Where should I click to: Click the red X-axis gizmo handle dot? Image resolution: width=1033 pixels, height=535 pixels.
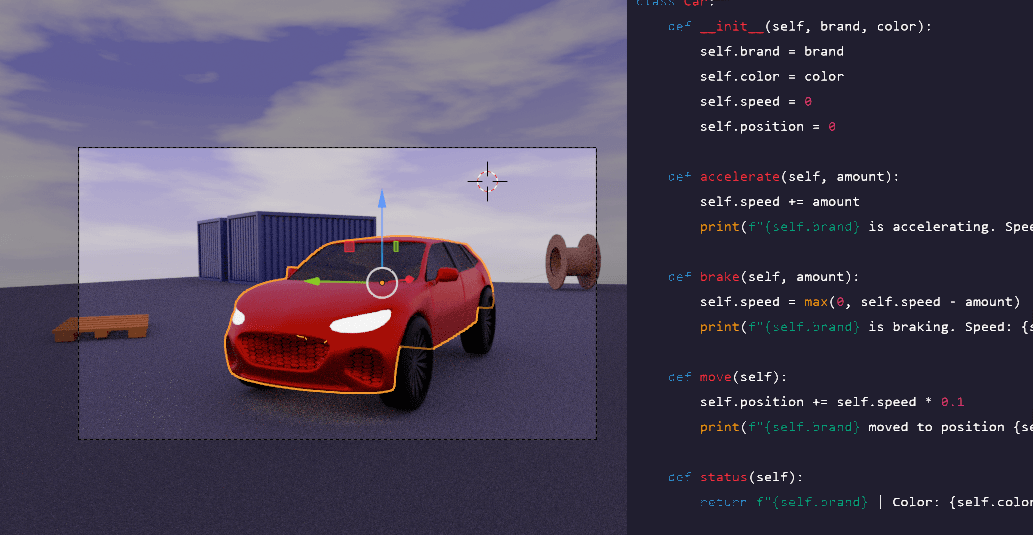click(409, 279)
